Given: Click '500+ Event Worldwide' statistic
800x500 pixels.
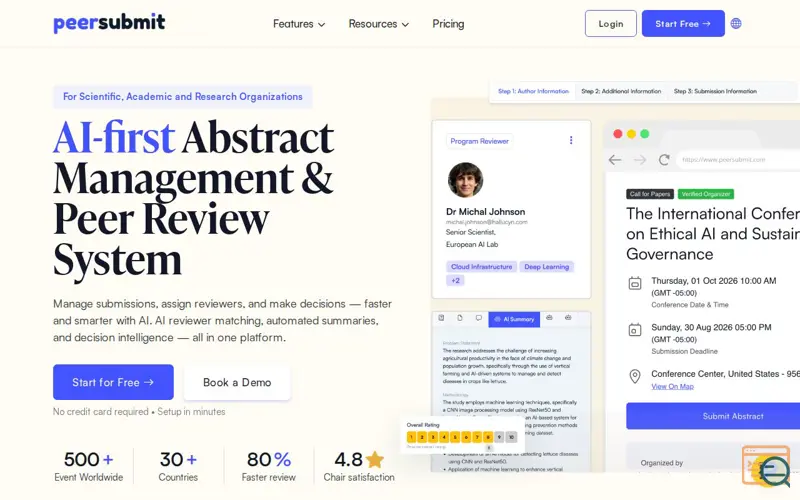Looking at the screenshot, I should tap(89, 466).
